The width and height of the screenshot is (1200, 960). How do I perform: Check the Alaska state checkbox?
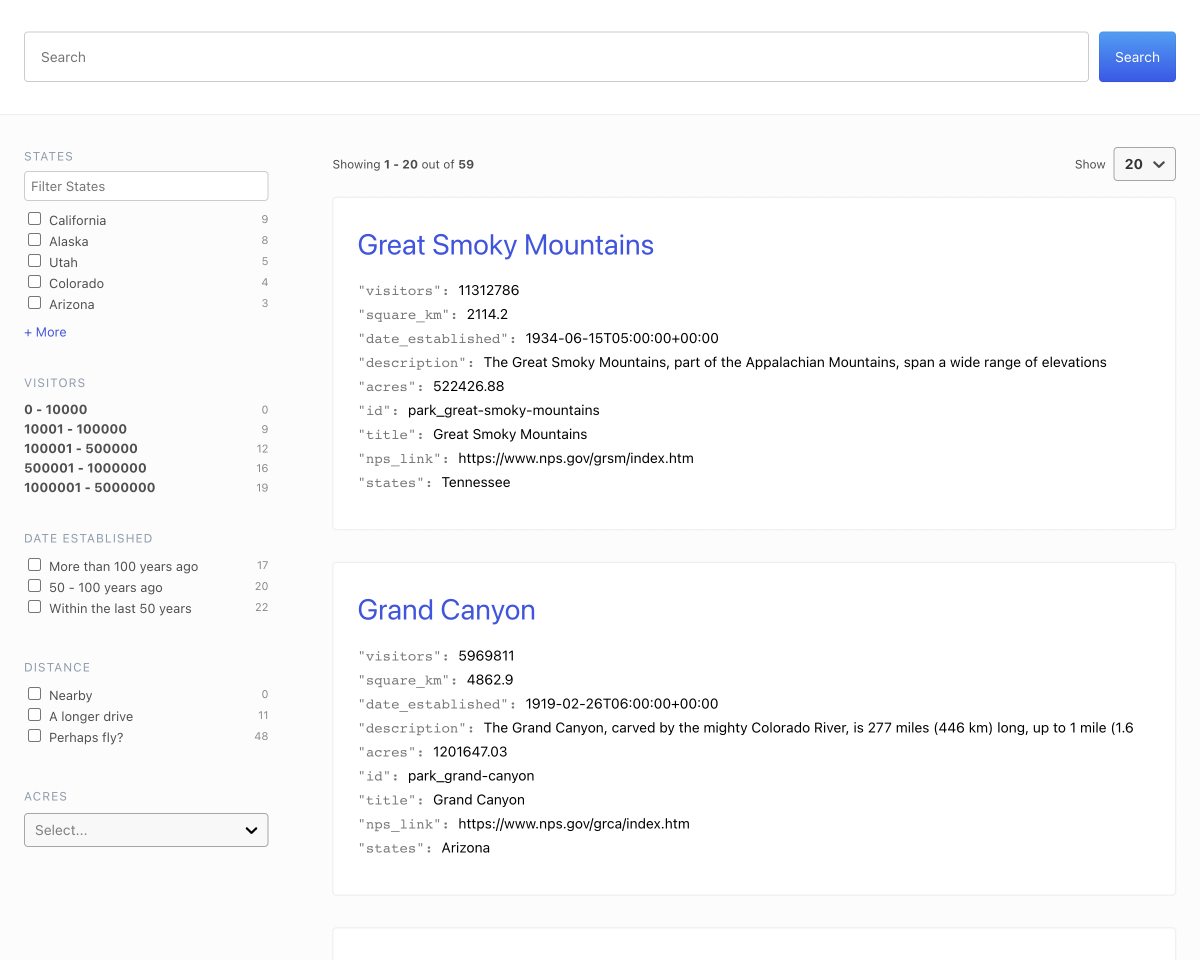(x=35, y=240)
